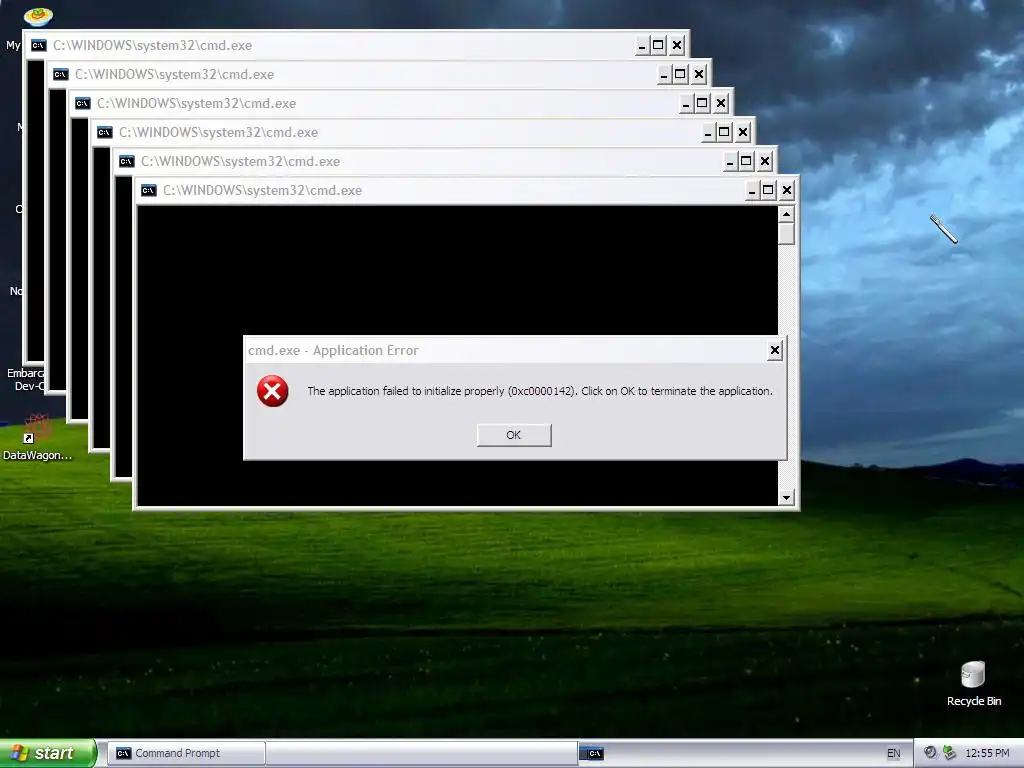
Task: Click the cmd icon in the taskbar toolbar
Action: pyautogui.click(x=594, y=754)
